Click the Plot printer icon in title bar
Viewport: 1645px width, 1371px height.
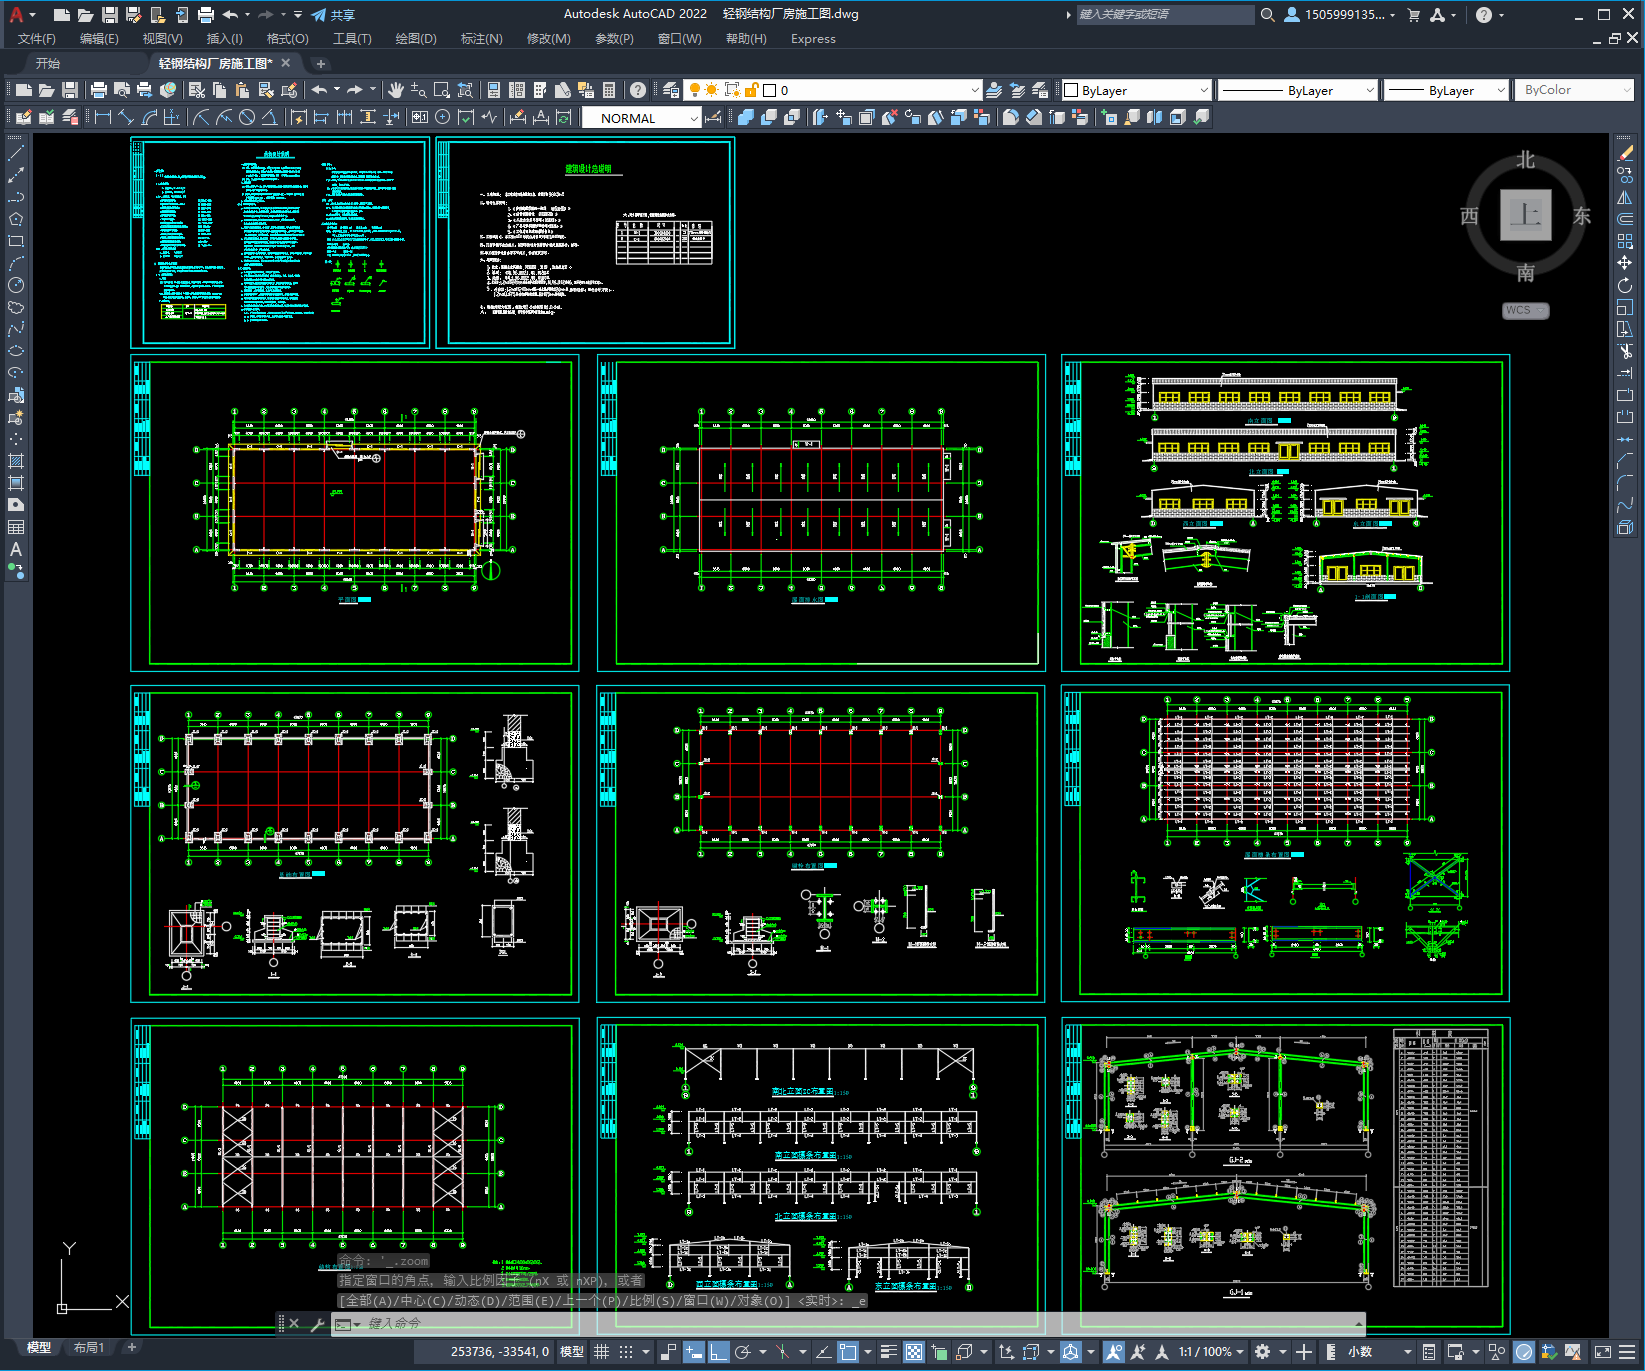(206, 15)
